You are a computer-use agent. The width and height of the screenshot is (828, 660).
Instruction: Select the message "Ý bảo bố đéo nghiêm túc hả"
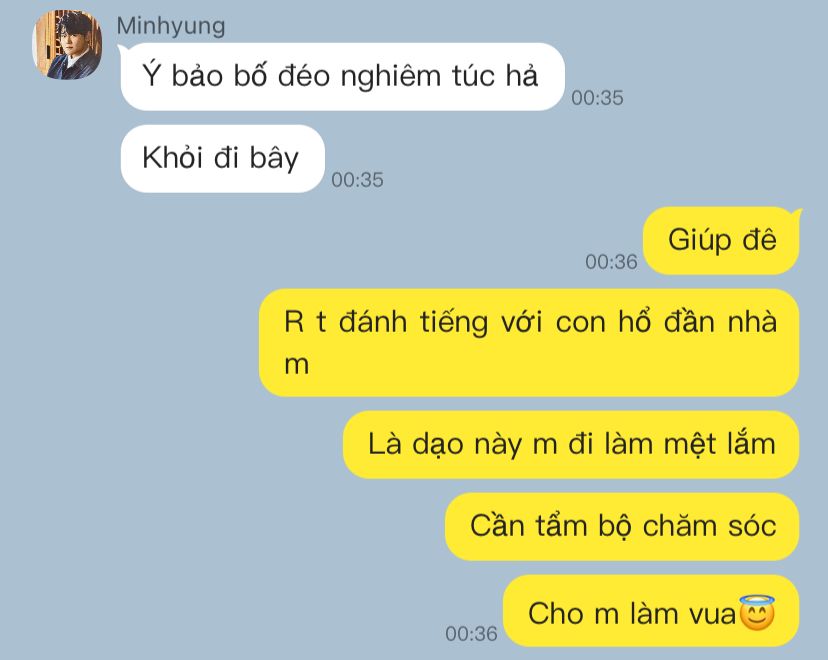pyautogui.click(x=342, y=77)
